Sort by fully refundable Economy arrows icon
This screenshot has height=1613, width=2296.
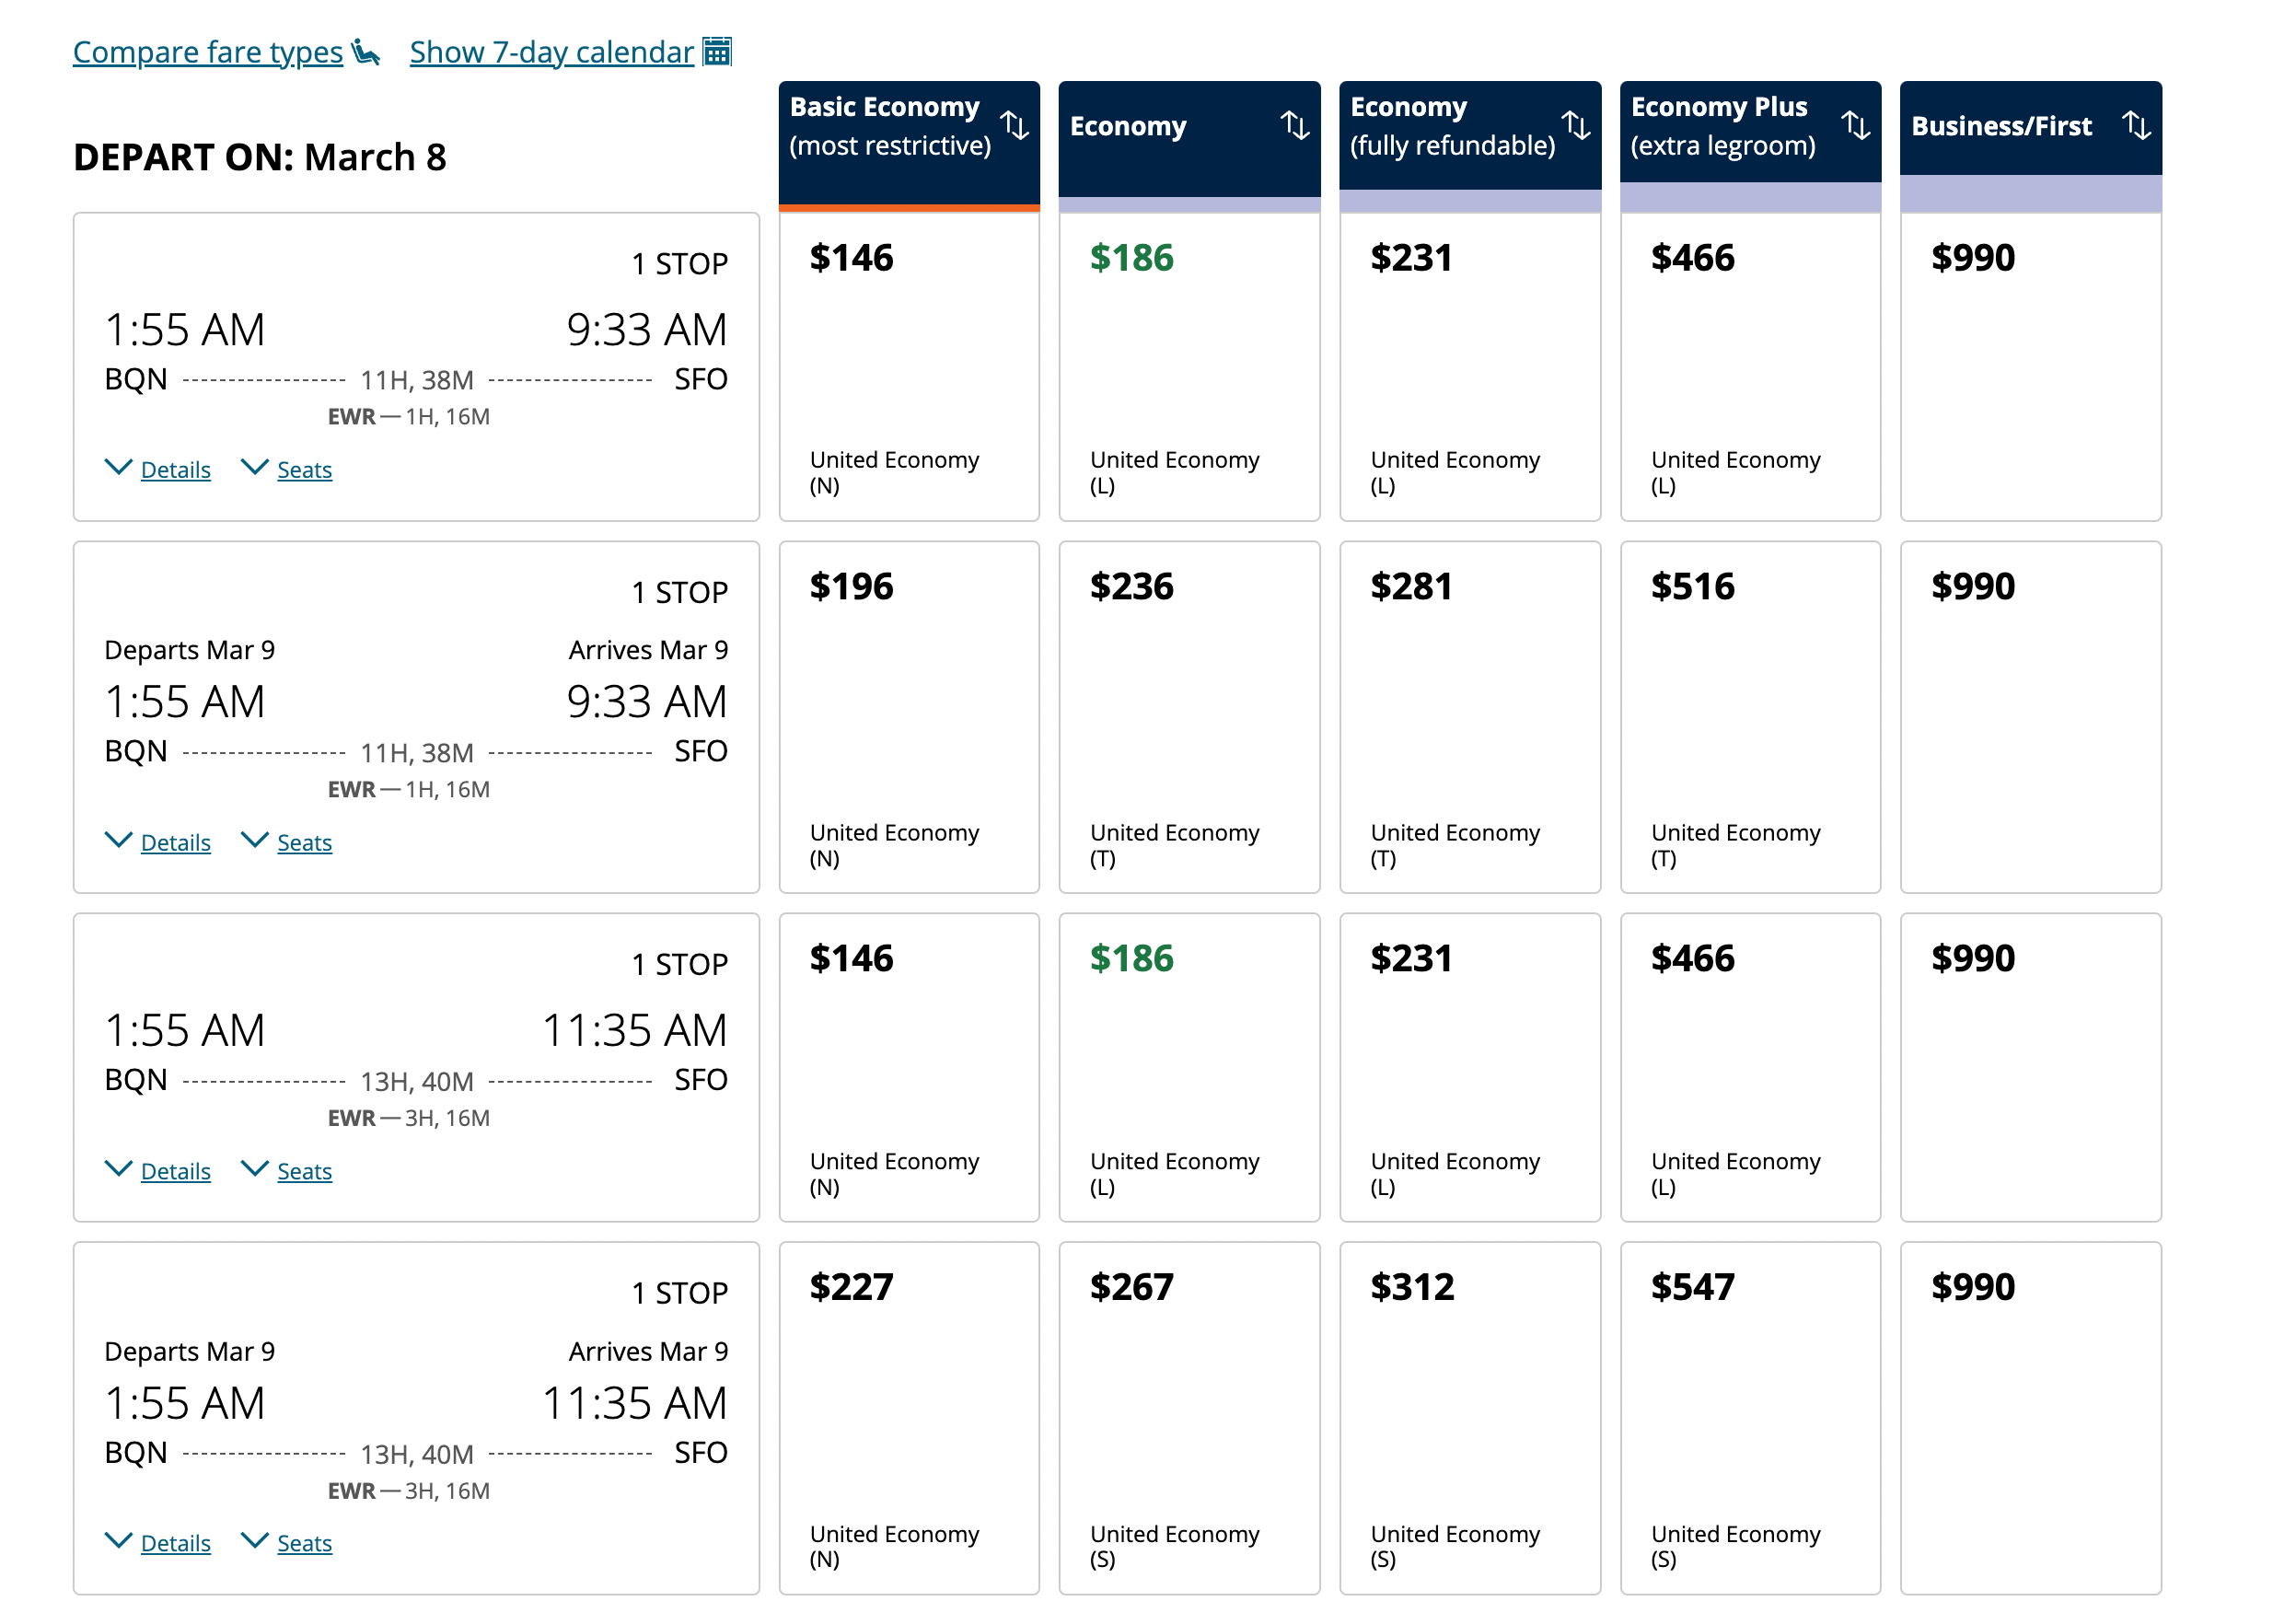(1576, 126)
